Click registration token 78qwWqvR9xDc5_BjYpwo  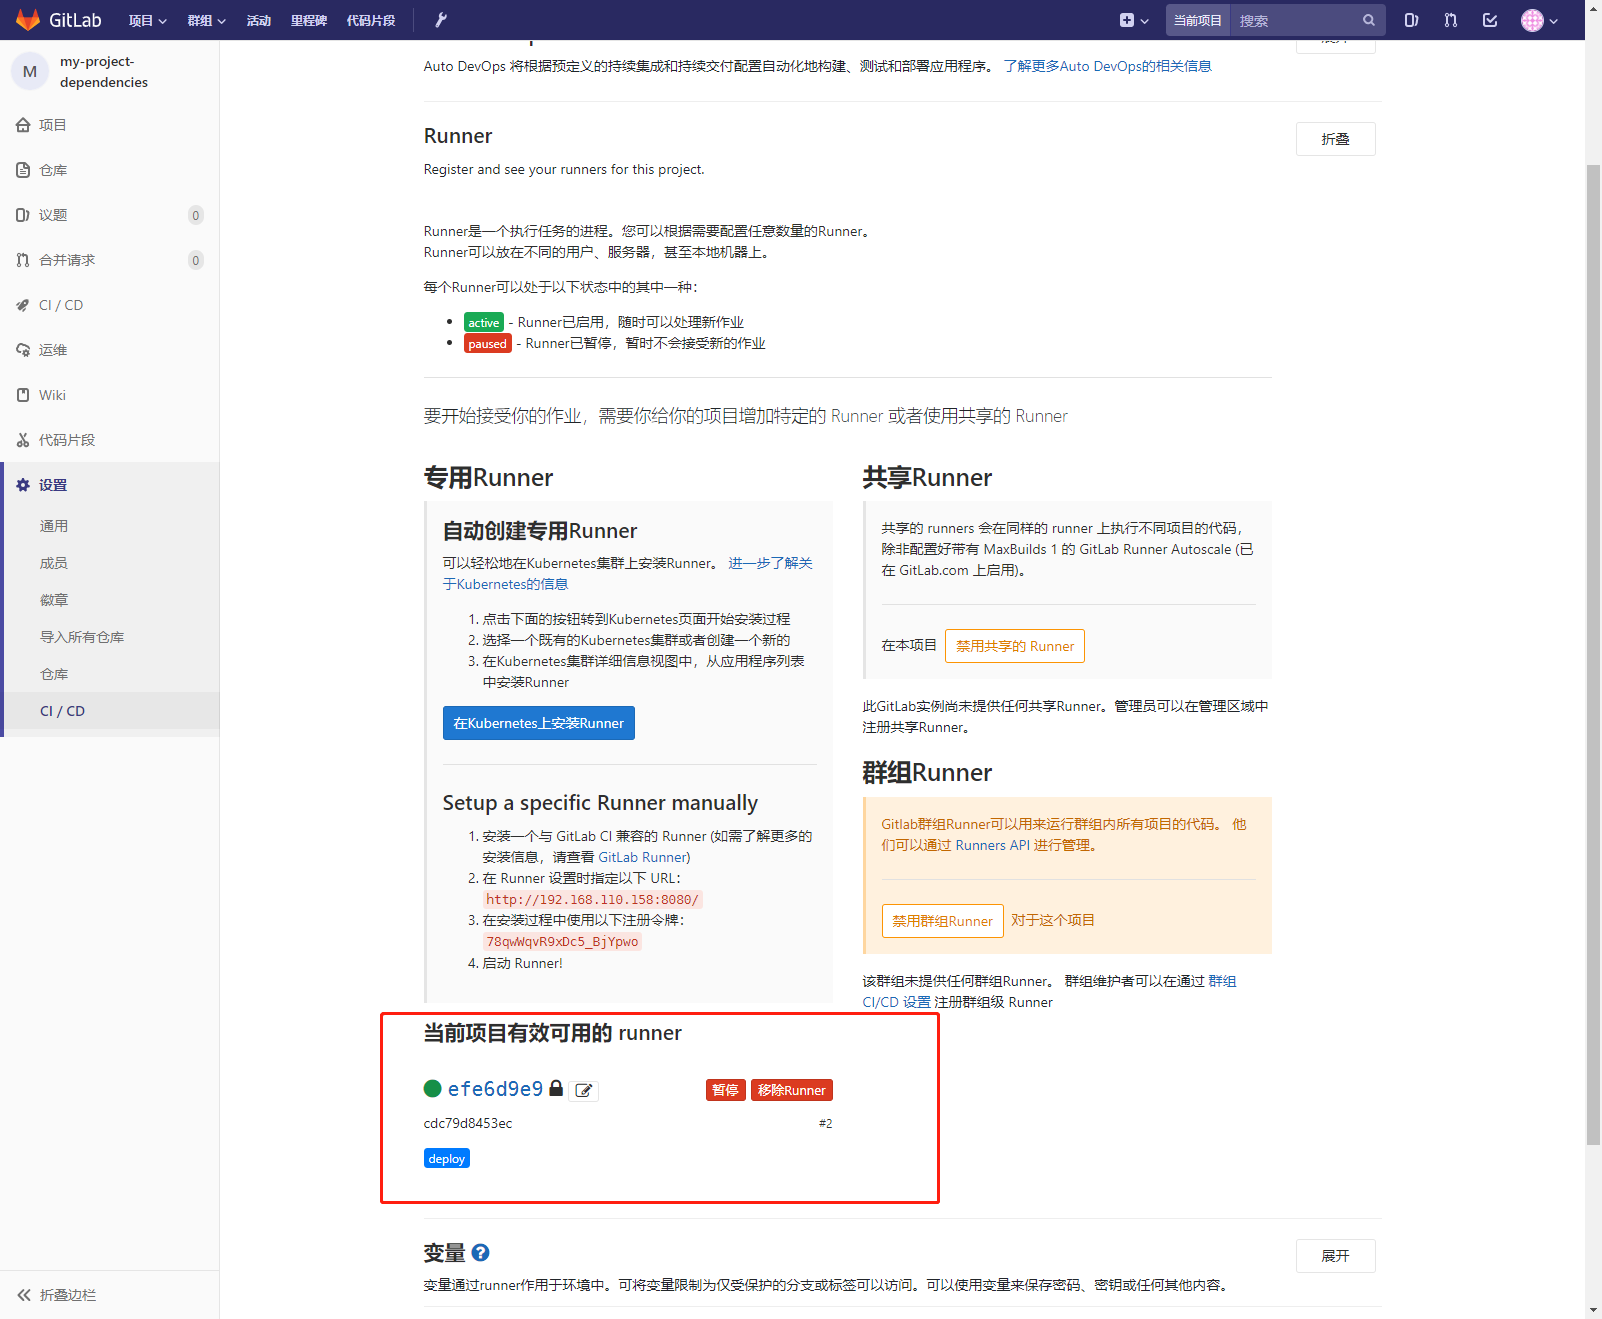coord(562,941)
